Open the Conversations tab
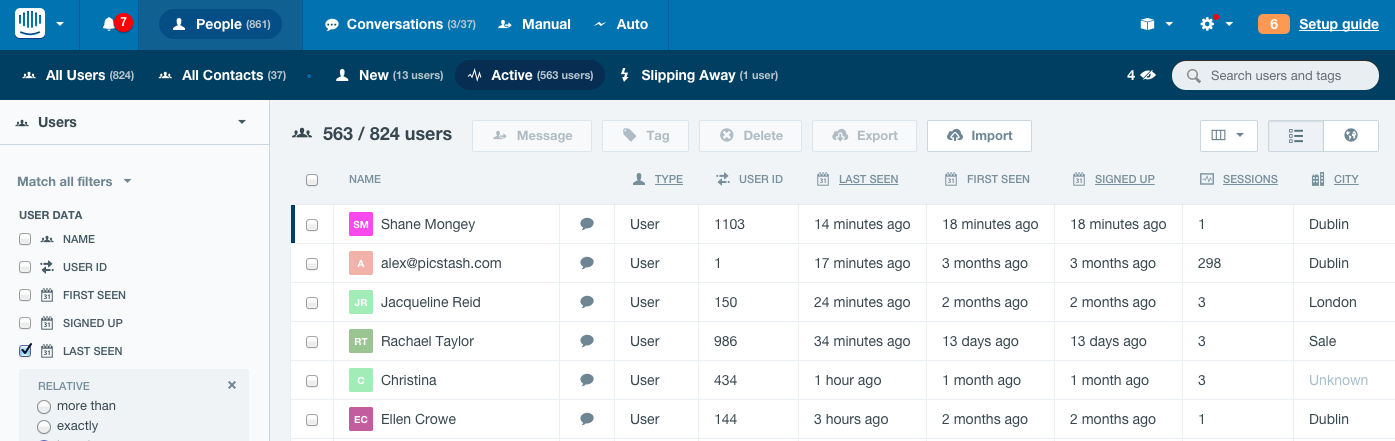1395x441 pixels. click(x=400, y=24)
